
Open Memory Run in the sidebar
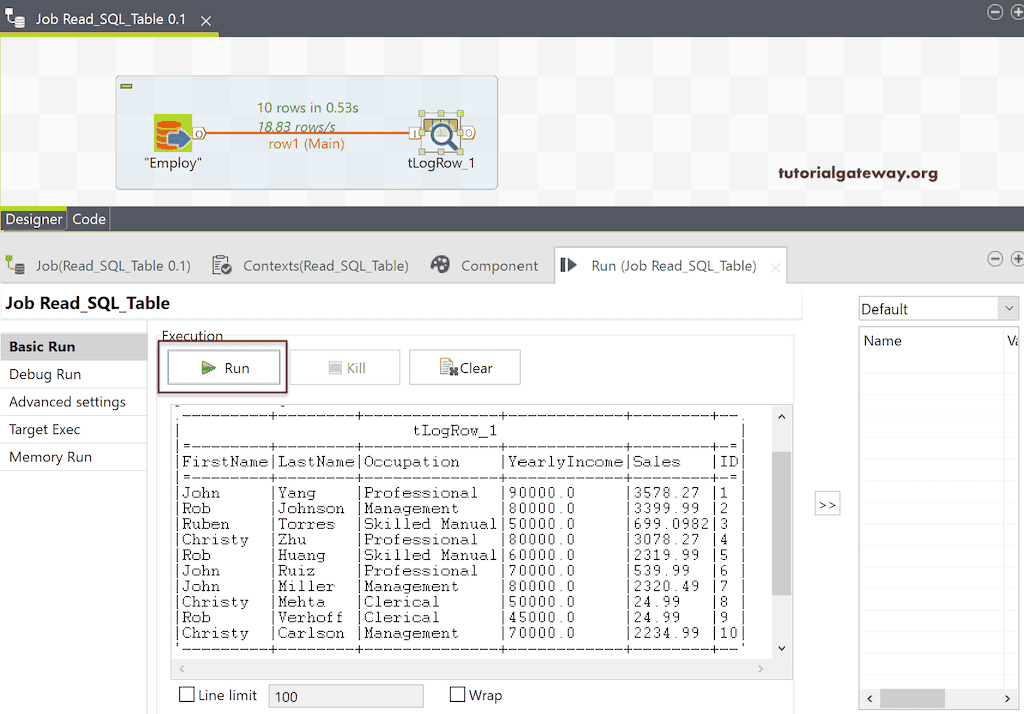(74, 457)
